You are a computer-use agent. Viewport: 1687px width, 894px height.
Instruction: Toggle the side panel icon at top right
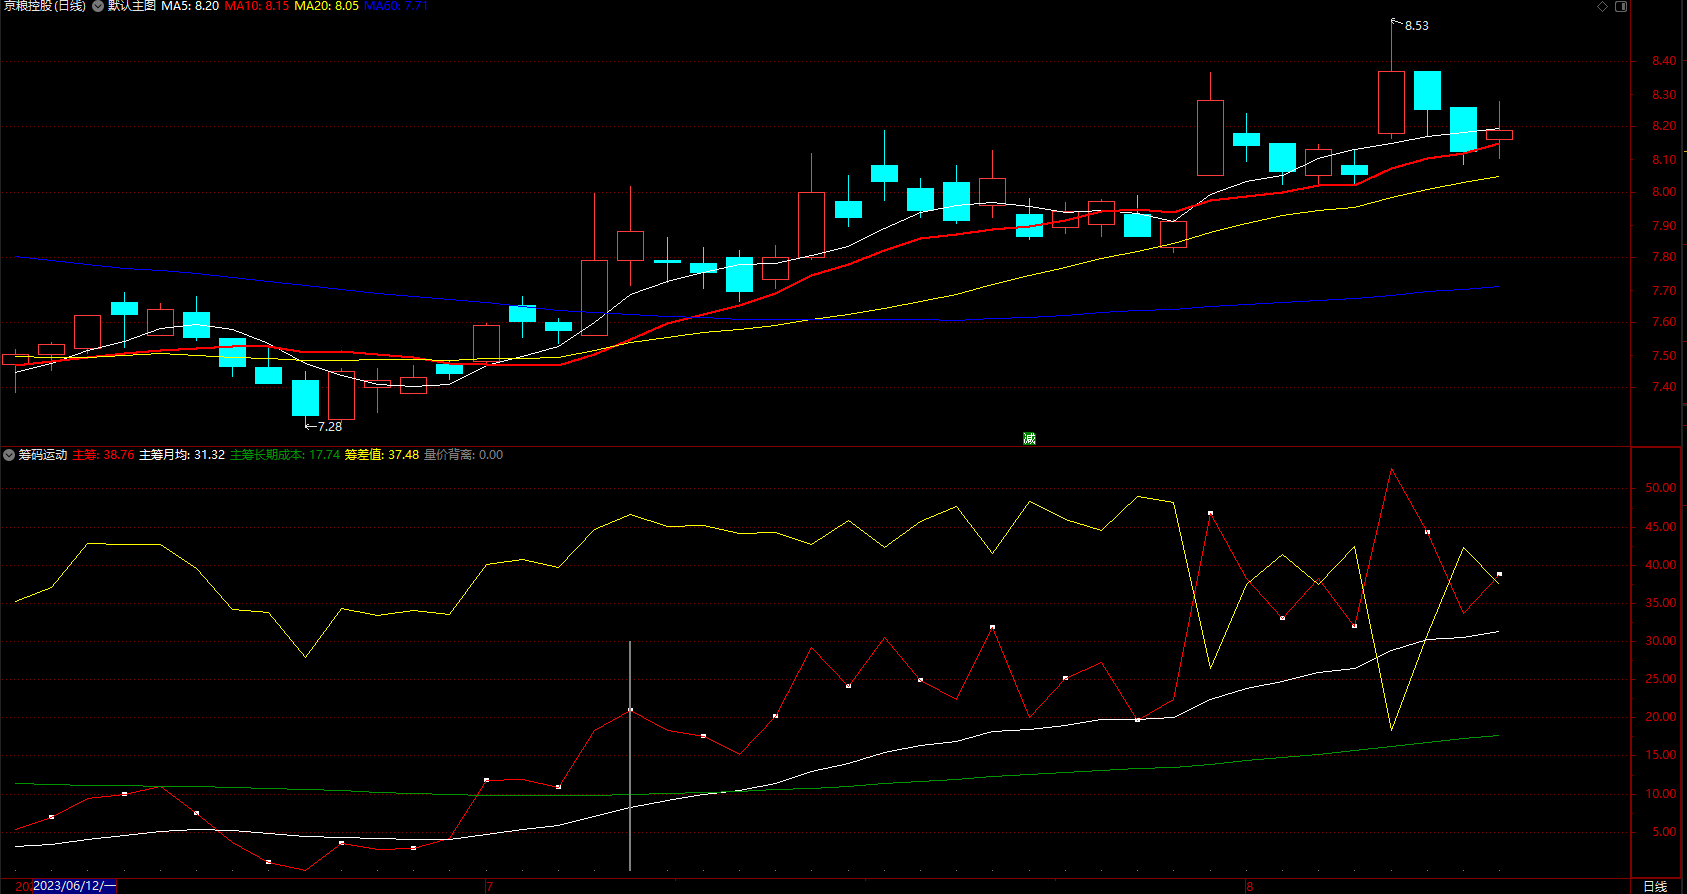pyautogui.click(x=1621, y=6)
